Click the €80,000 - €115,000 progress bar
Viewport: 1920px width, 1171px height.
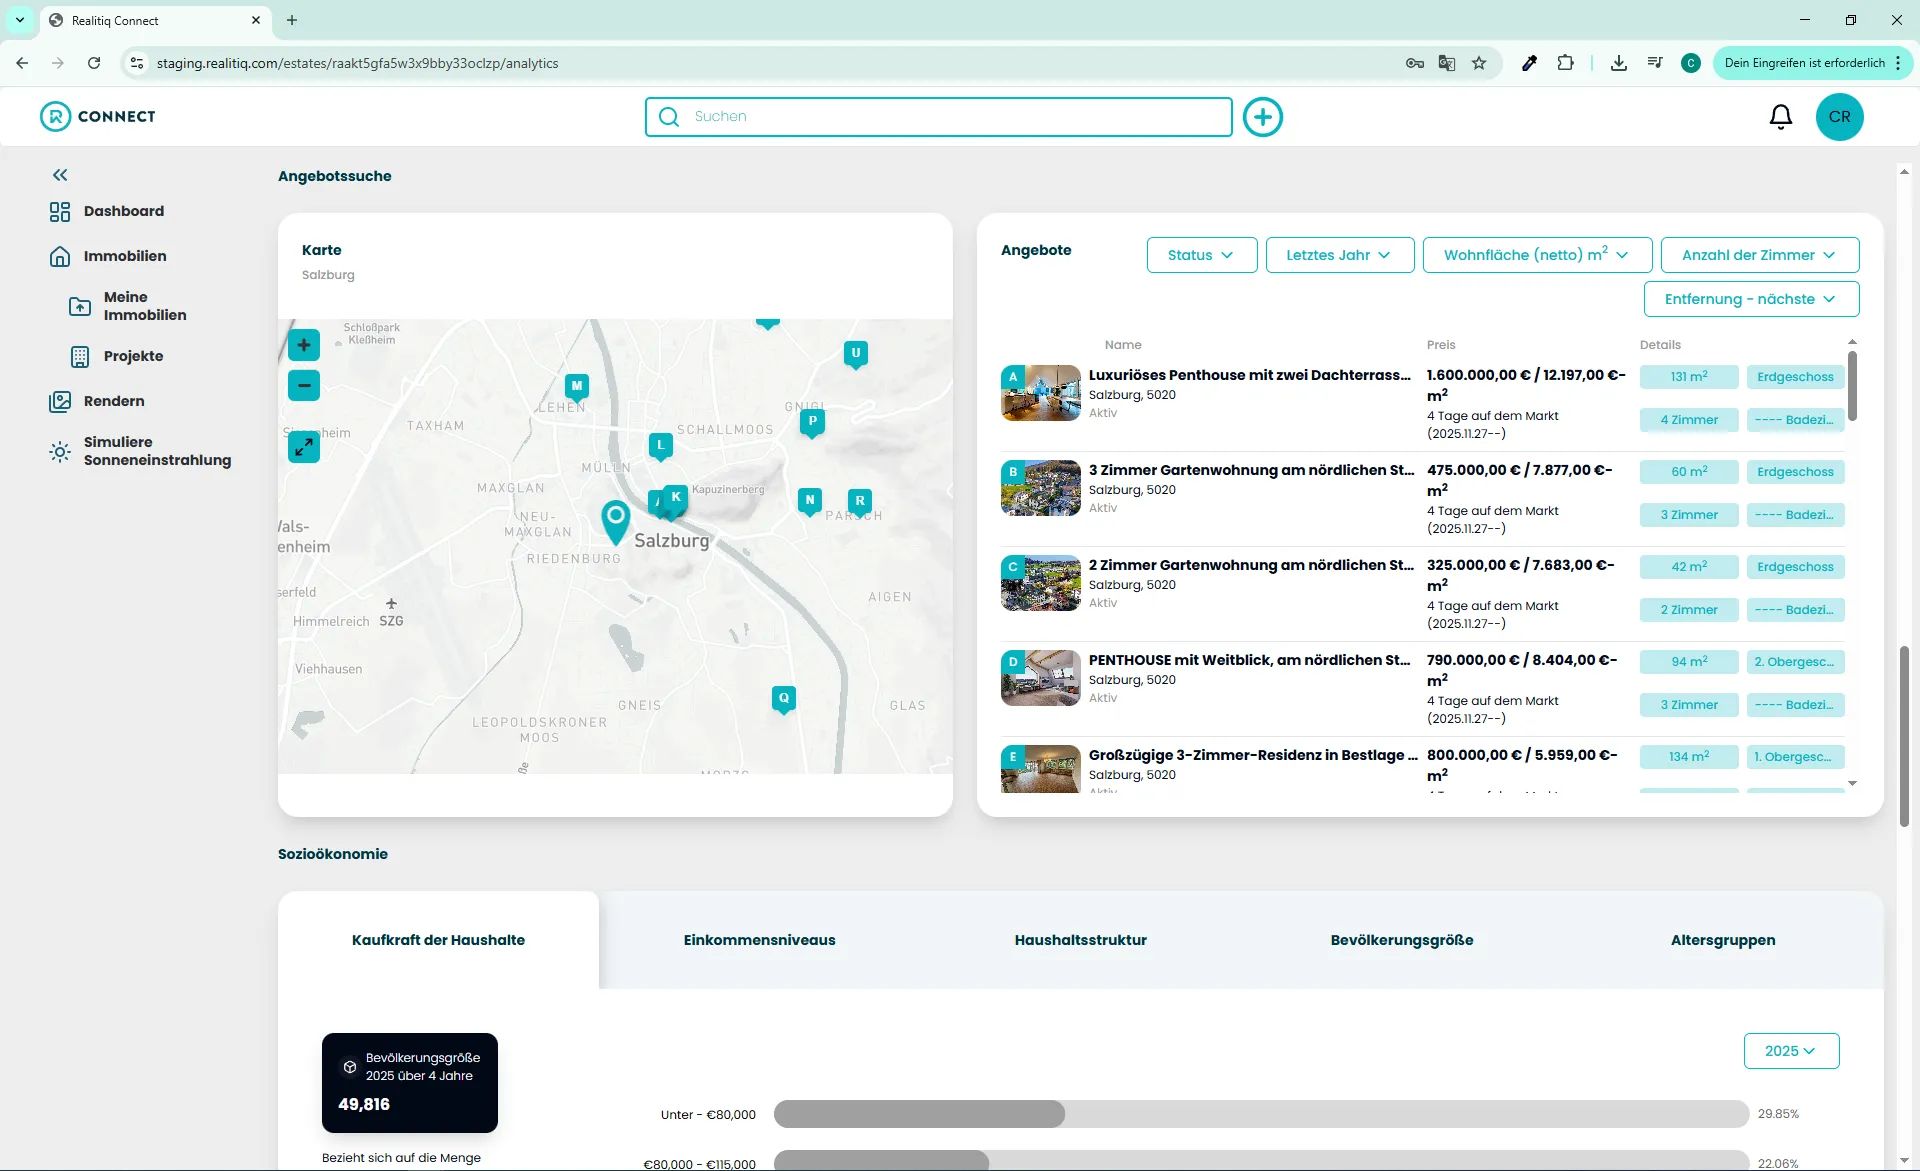(1261, 1161)
